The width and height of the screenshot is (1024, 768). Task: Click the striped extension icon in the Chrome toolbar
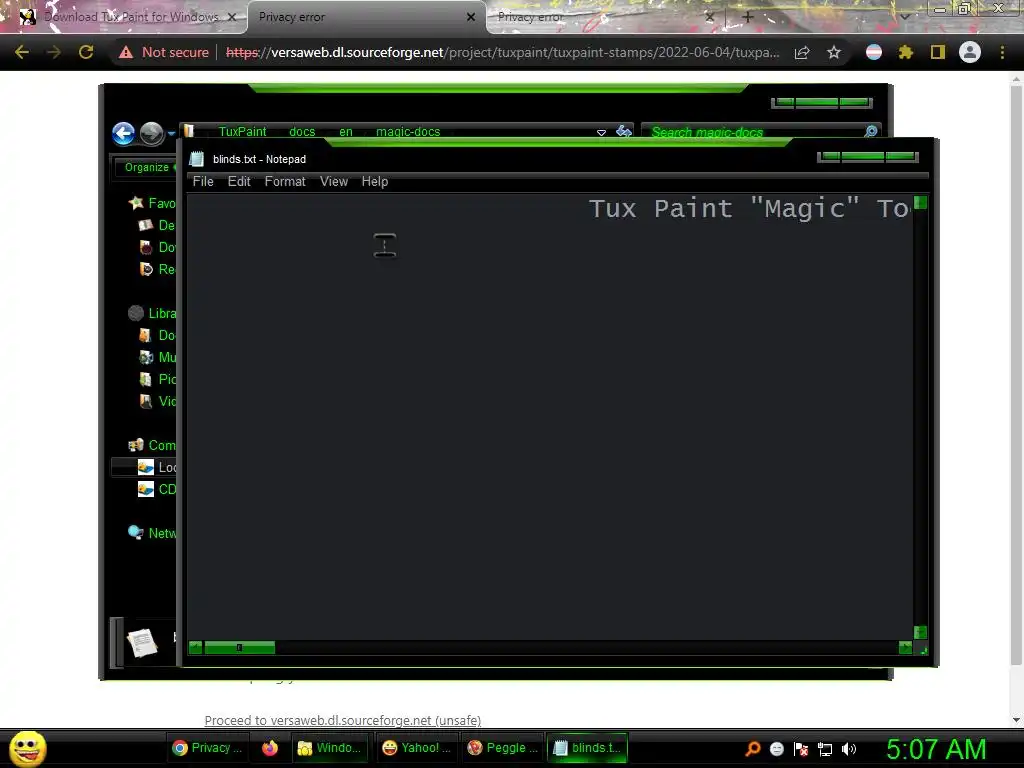pyautogui.click(x=874, y=52)
